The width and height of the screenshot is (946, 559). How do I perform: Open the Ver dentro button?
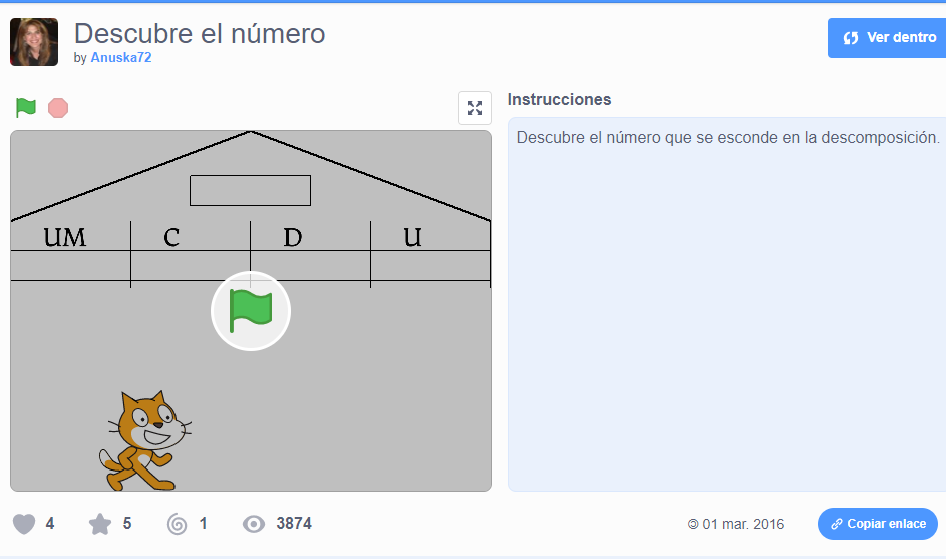pyautogui.click(x=887, y=38)
